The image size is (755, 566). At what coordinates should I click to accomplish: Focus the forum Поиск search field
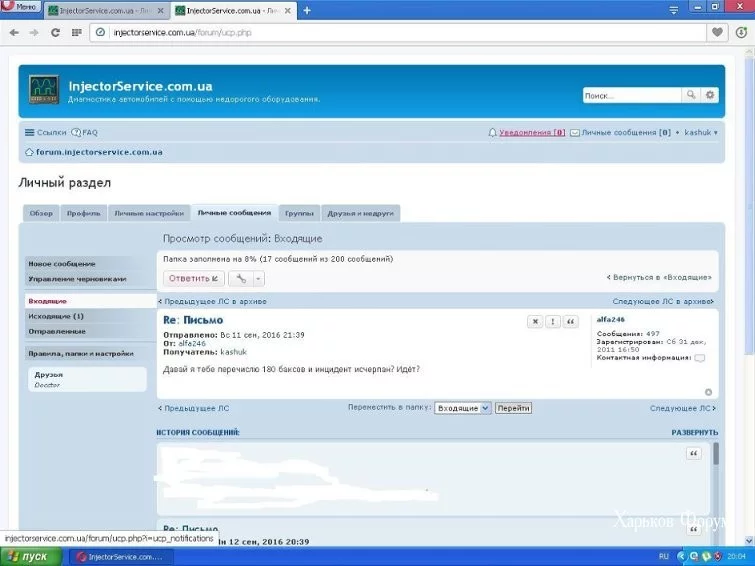pos(632,95)
